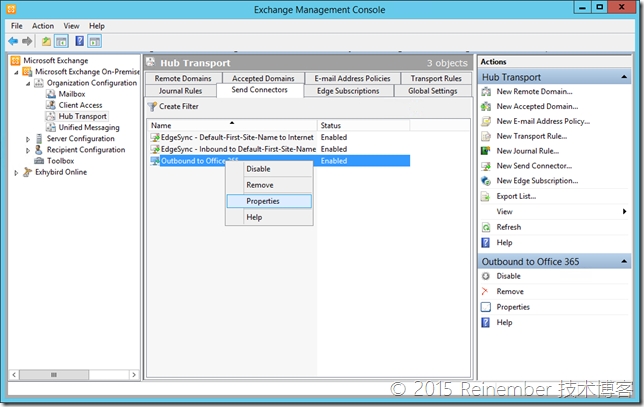644x407 pixels.
Task: Switch to the E-mail Address Policies tab
Action: tap(352, 78)
